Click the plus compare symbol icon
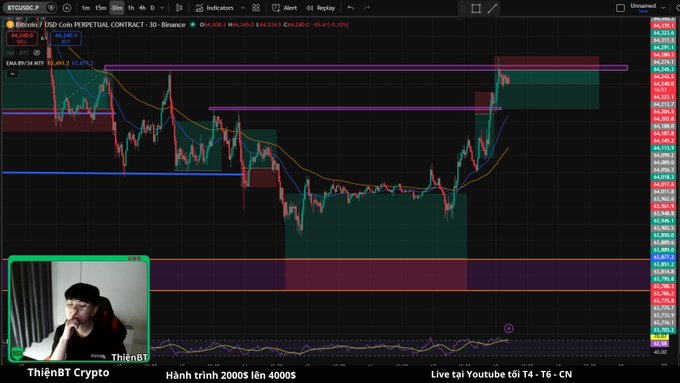Viewport: 680px width, 383px height. pyautogui.click(x=67, y=8)
